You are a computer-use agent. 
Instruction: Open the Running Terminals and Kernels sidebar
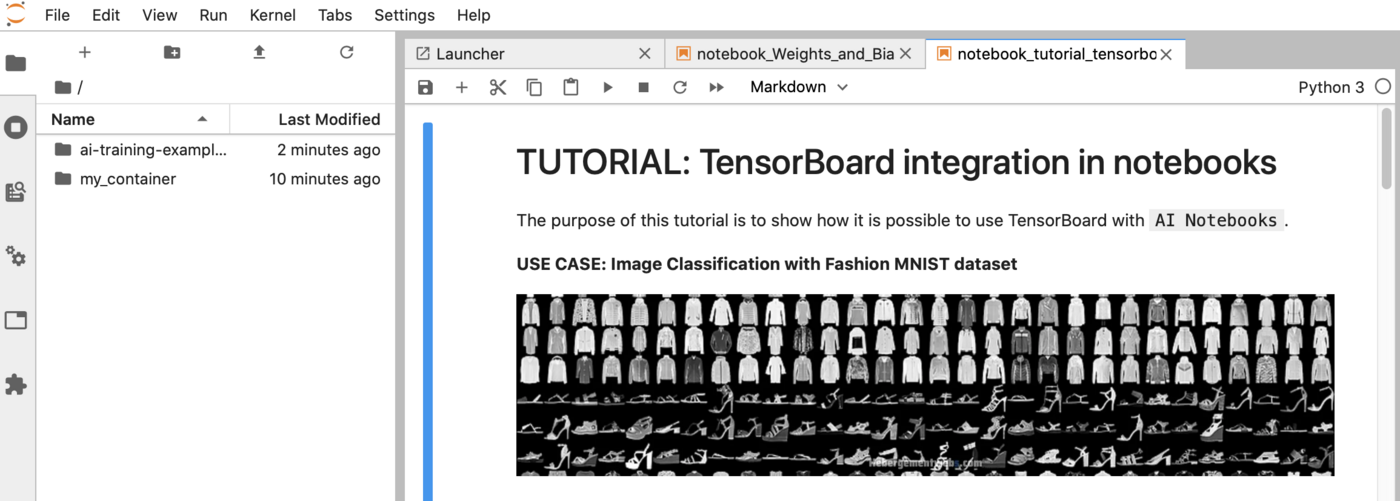16,127
